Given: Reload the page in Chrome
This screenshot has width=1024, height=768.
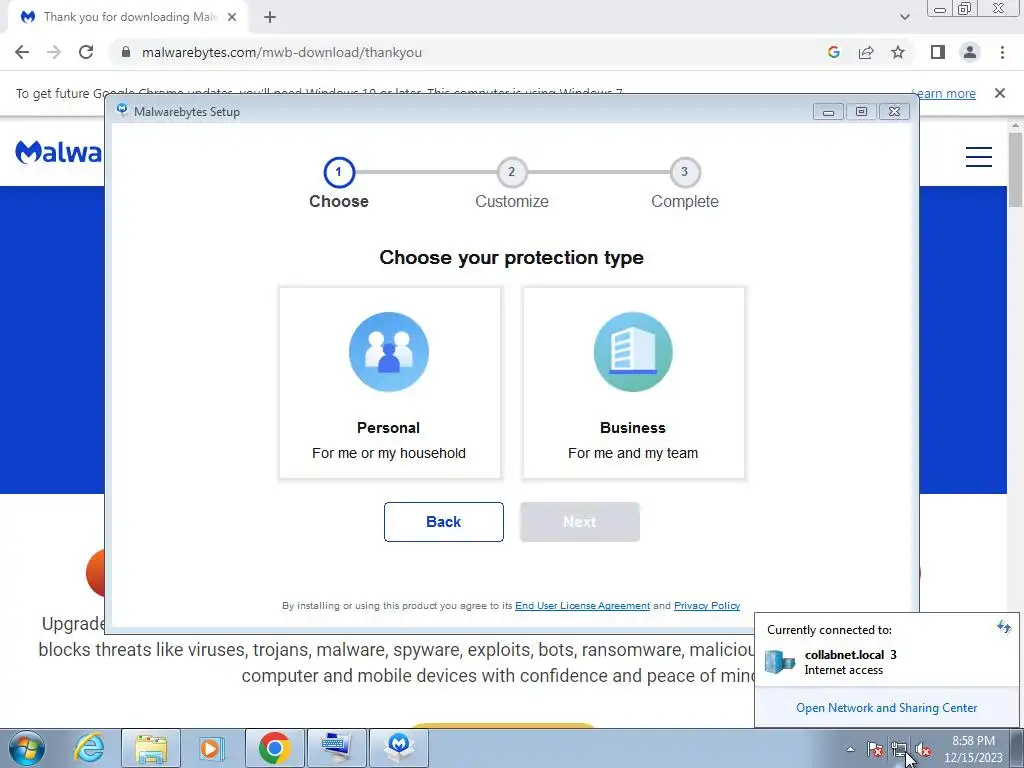Looking at the screenshot, I should point(86,52).
